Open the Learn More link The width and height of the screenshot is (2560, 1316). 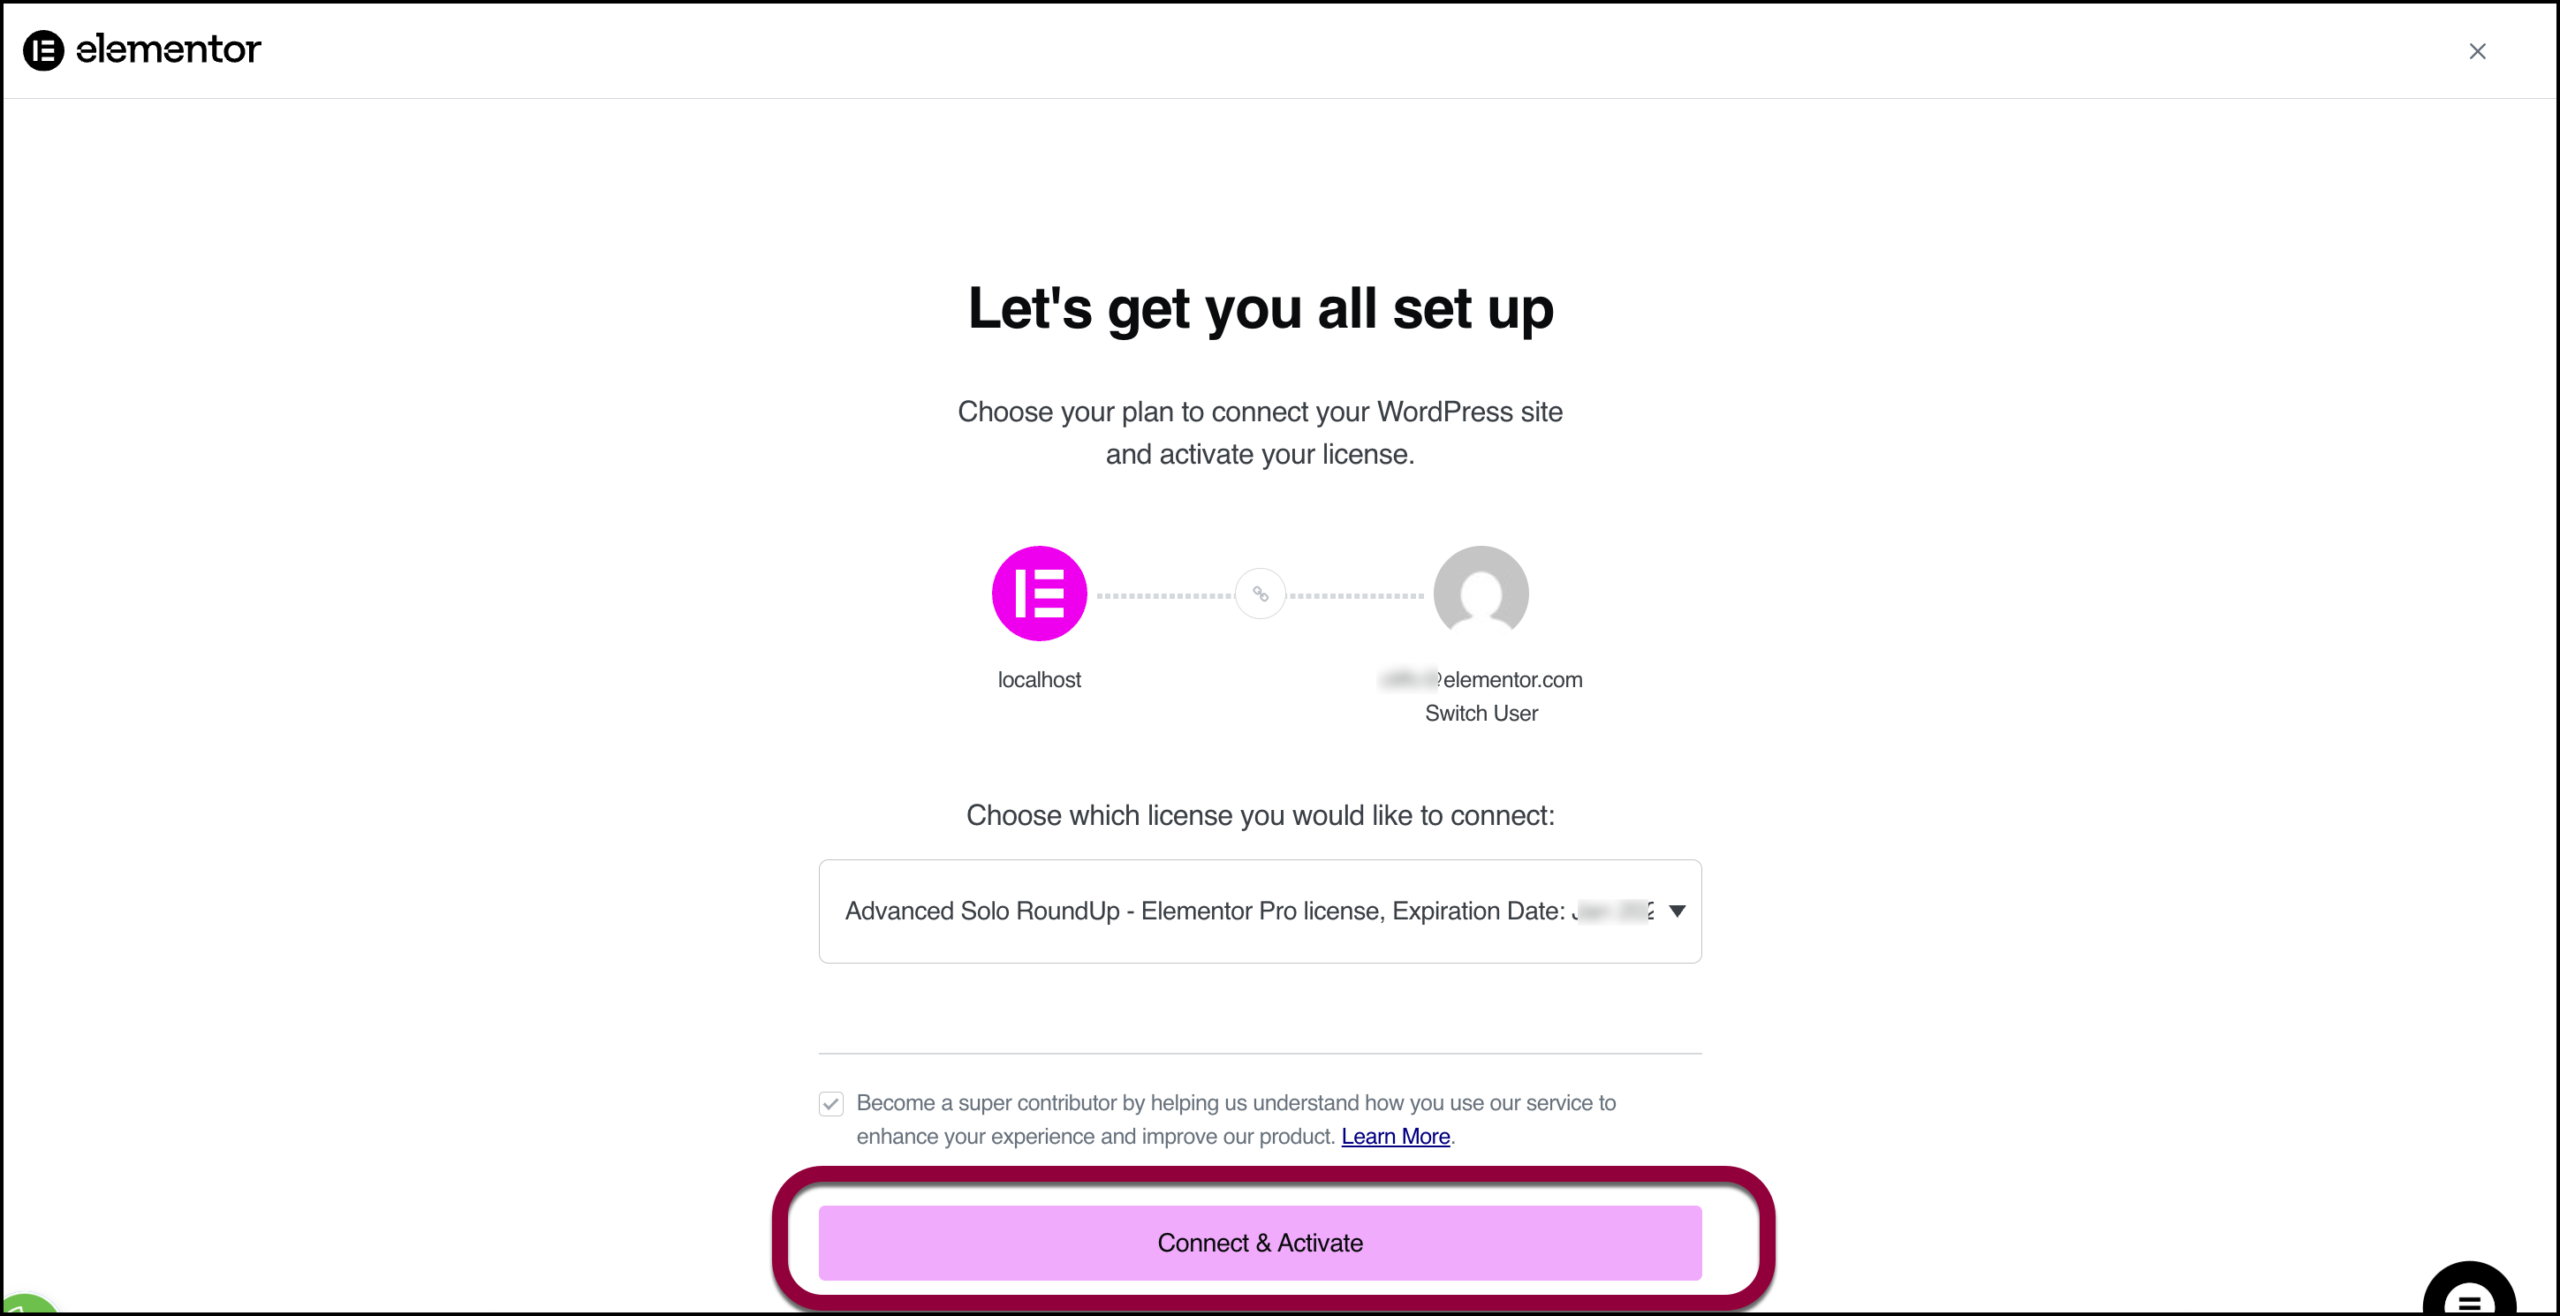[1395, 1137]
